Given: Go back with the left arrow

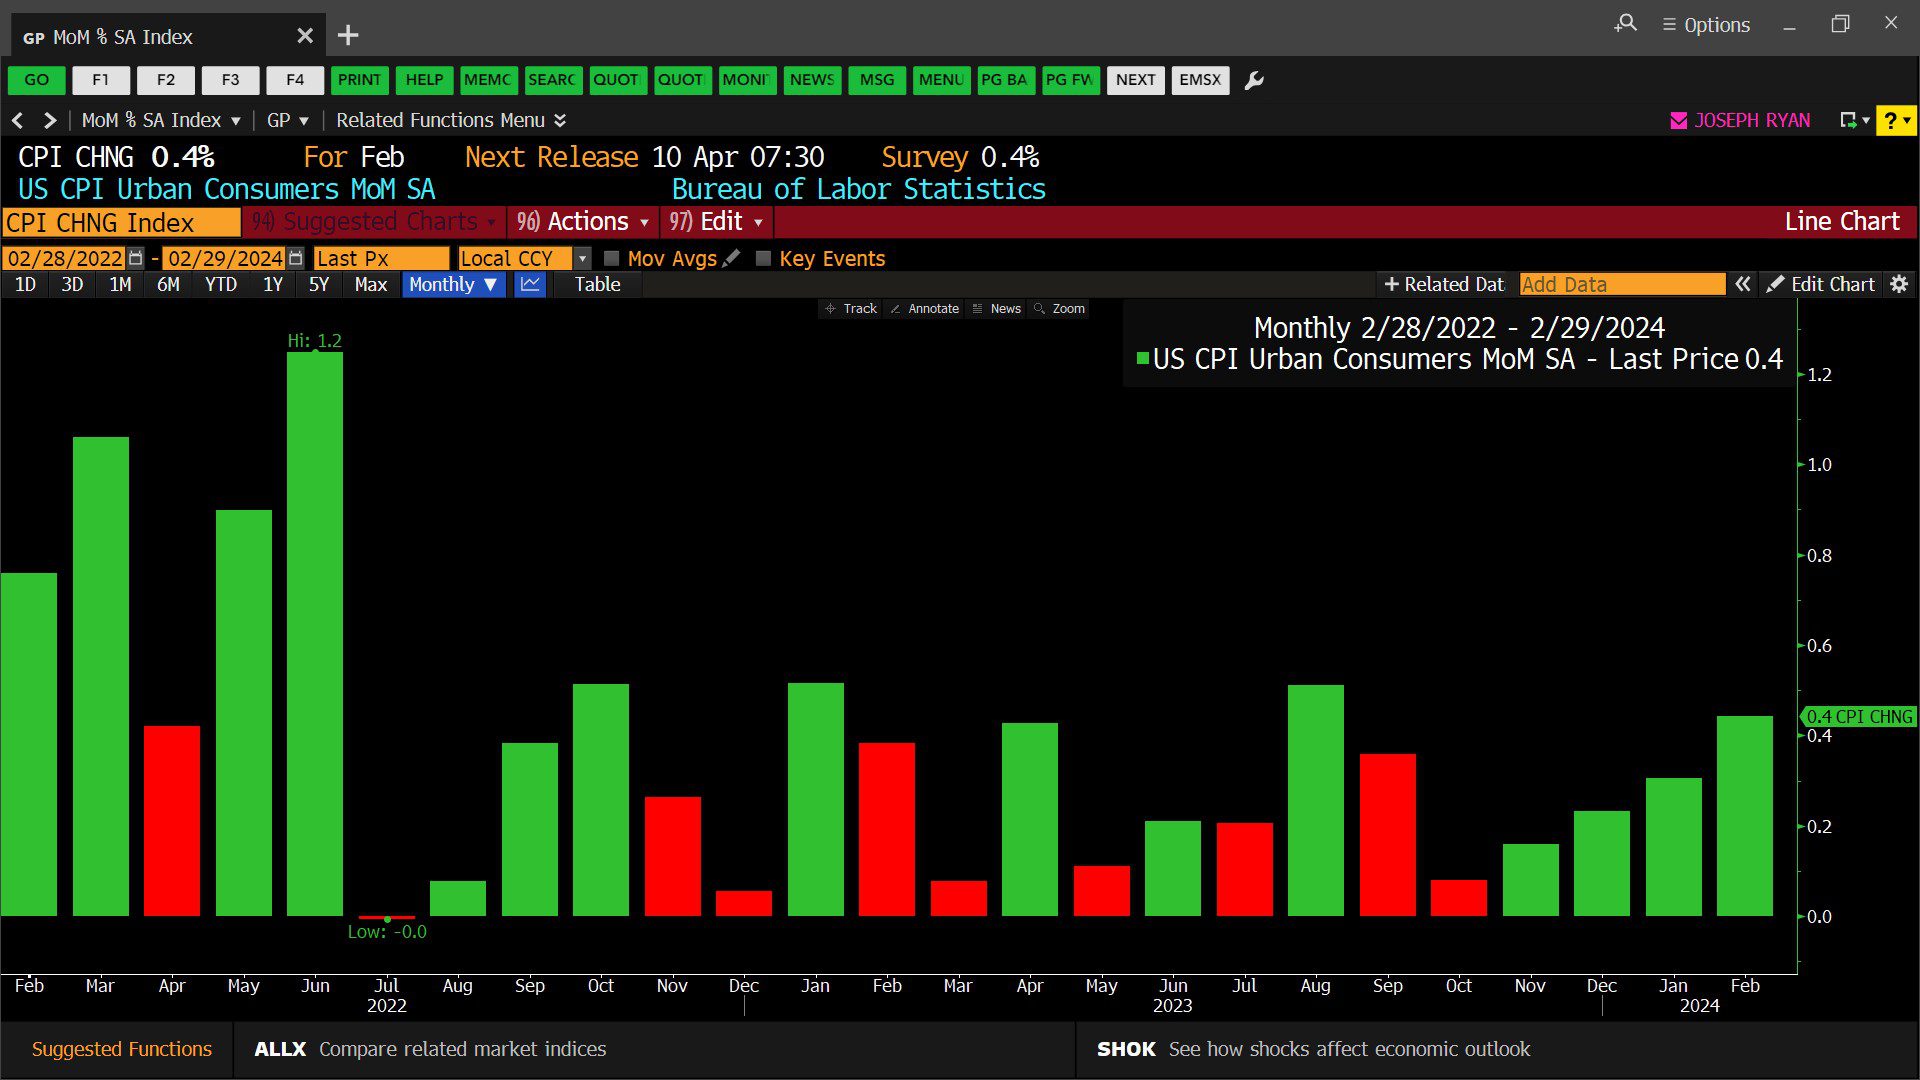Looking at the screenshot, I should (x=18, y=120).
